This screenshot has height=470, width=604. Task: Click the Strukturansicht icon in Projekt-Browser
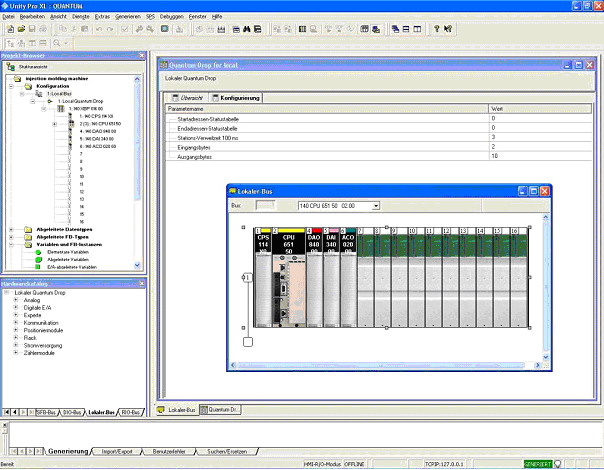tap(11, 67)
